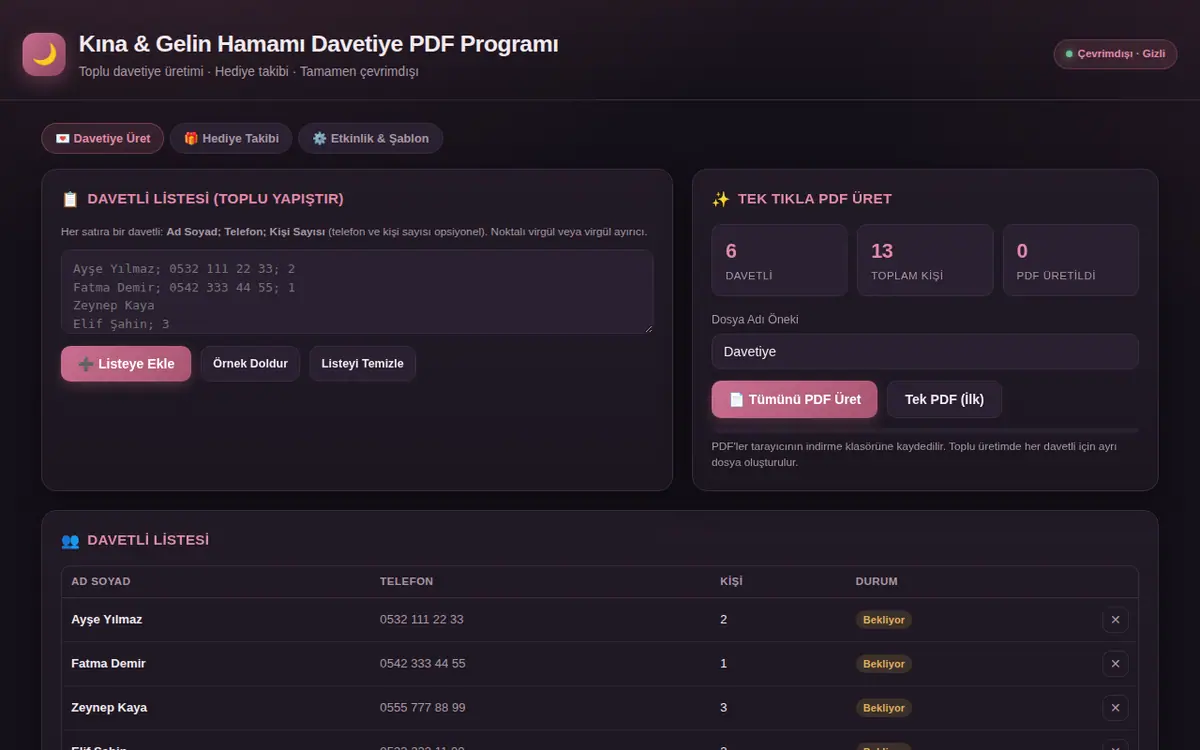Generate all PDFs with Tümünü PDF Üret
Screen dimensions: 1200x750
(794, 399)
